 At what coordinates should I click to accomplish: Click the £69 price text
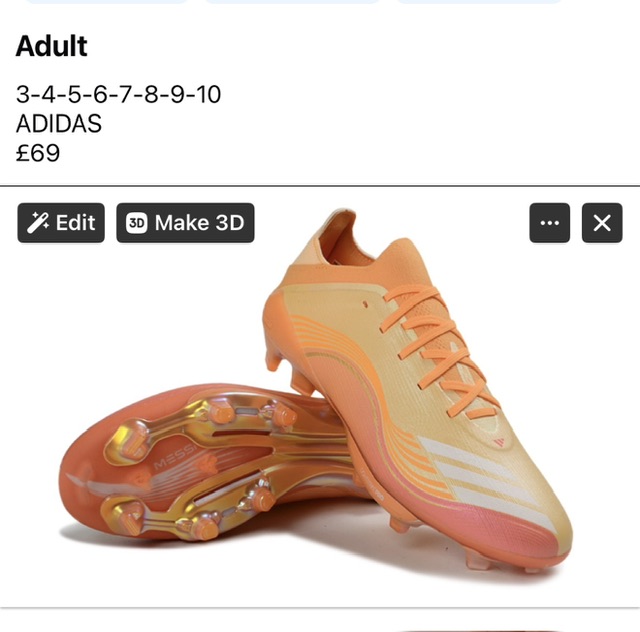click(x=38, y=154)
